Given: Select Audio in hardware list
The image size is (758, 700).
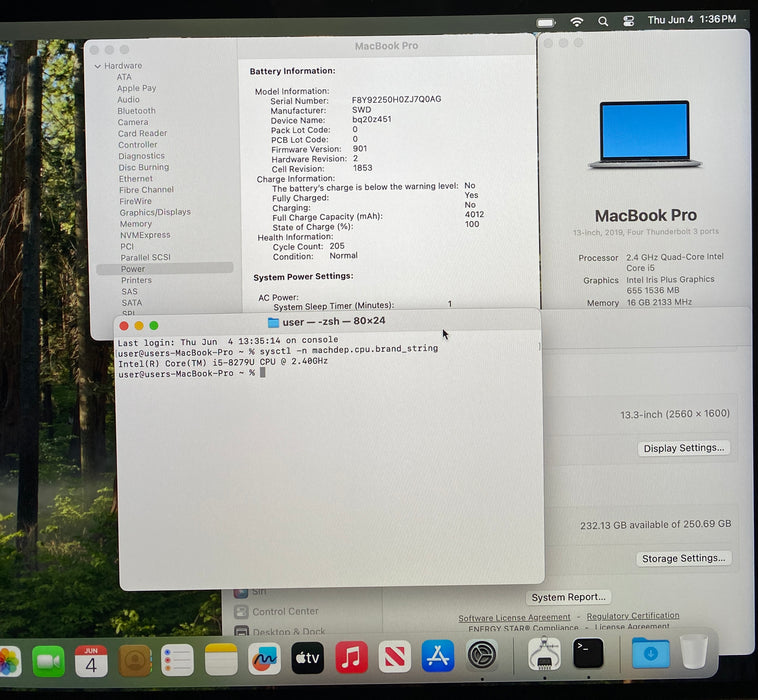Looking at the screenshot, I should tap(128, 100).
